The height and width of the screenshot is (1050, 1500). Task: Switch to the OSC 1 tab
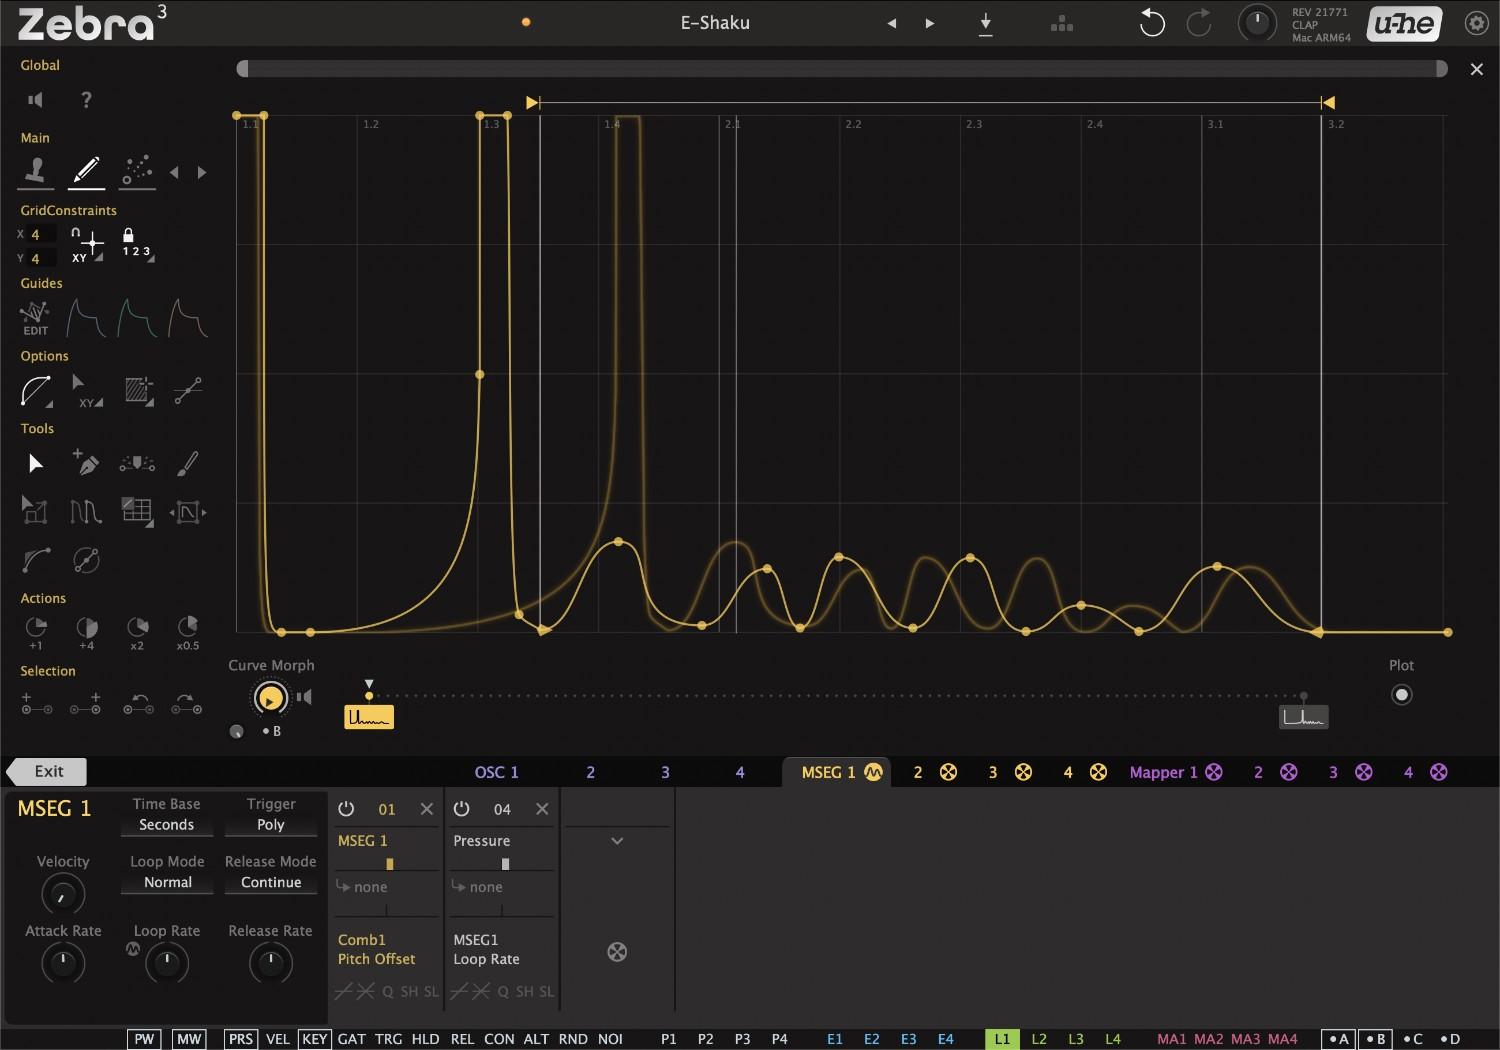497,771
